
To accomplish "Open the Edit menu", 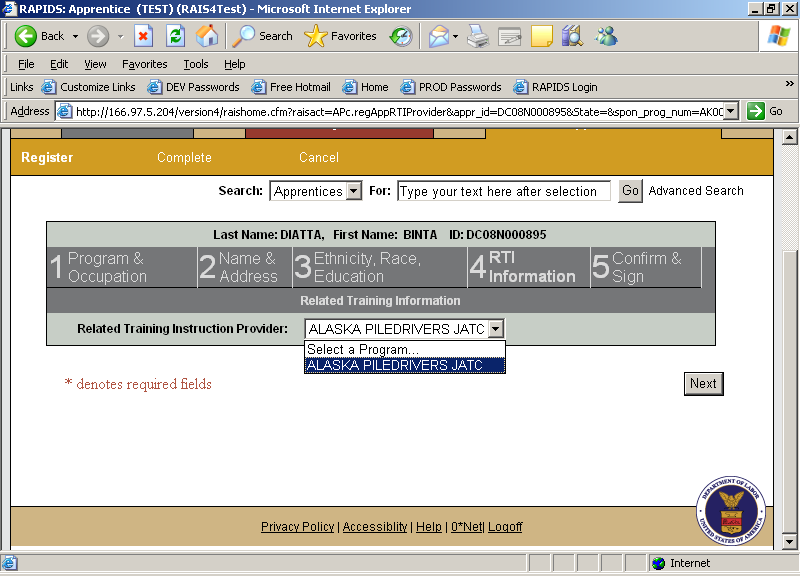I will 59,64.
